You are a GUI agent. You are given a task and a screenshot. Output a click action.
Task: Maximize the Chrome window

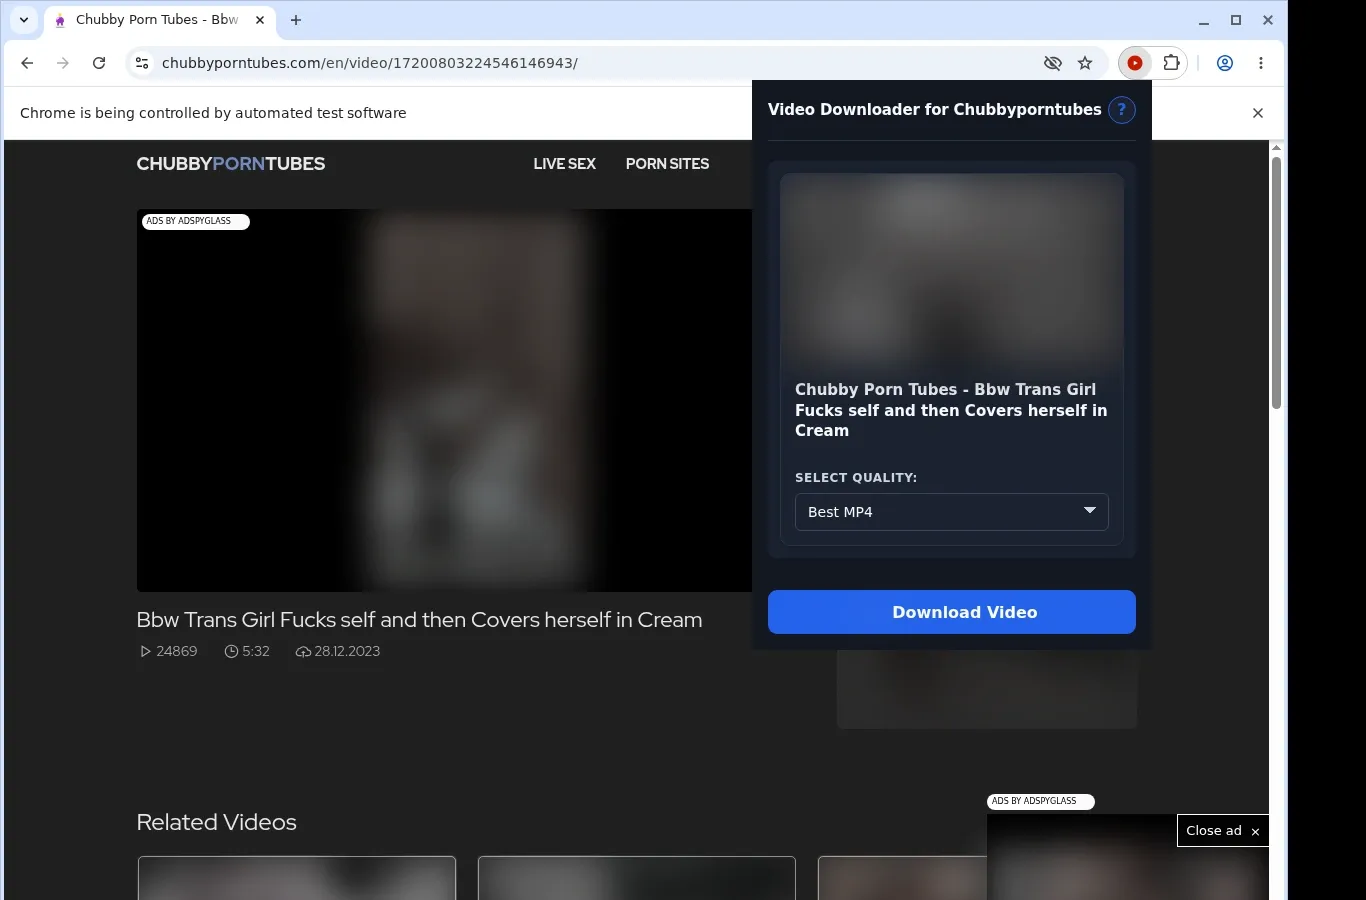1236,20
